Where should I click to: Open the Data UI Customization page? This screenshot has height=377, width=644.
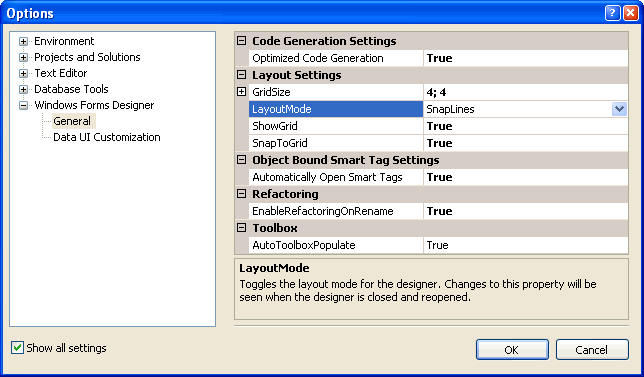click(x=107, y=137)
